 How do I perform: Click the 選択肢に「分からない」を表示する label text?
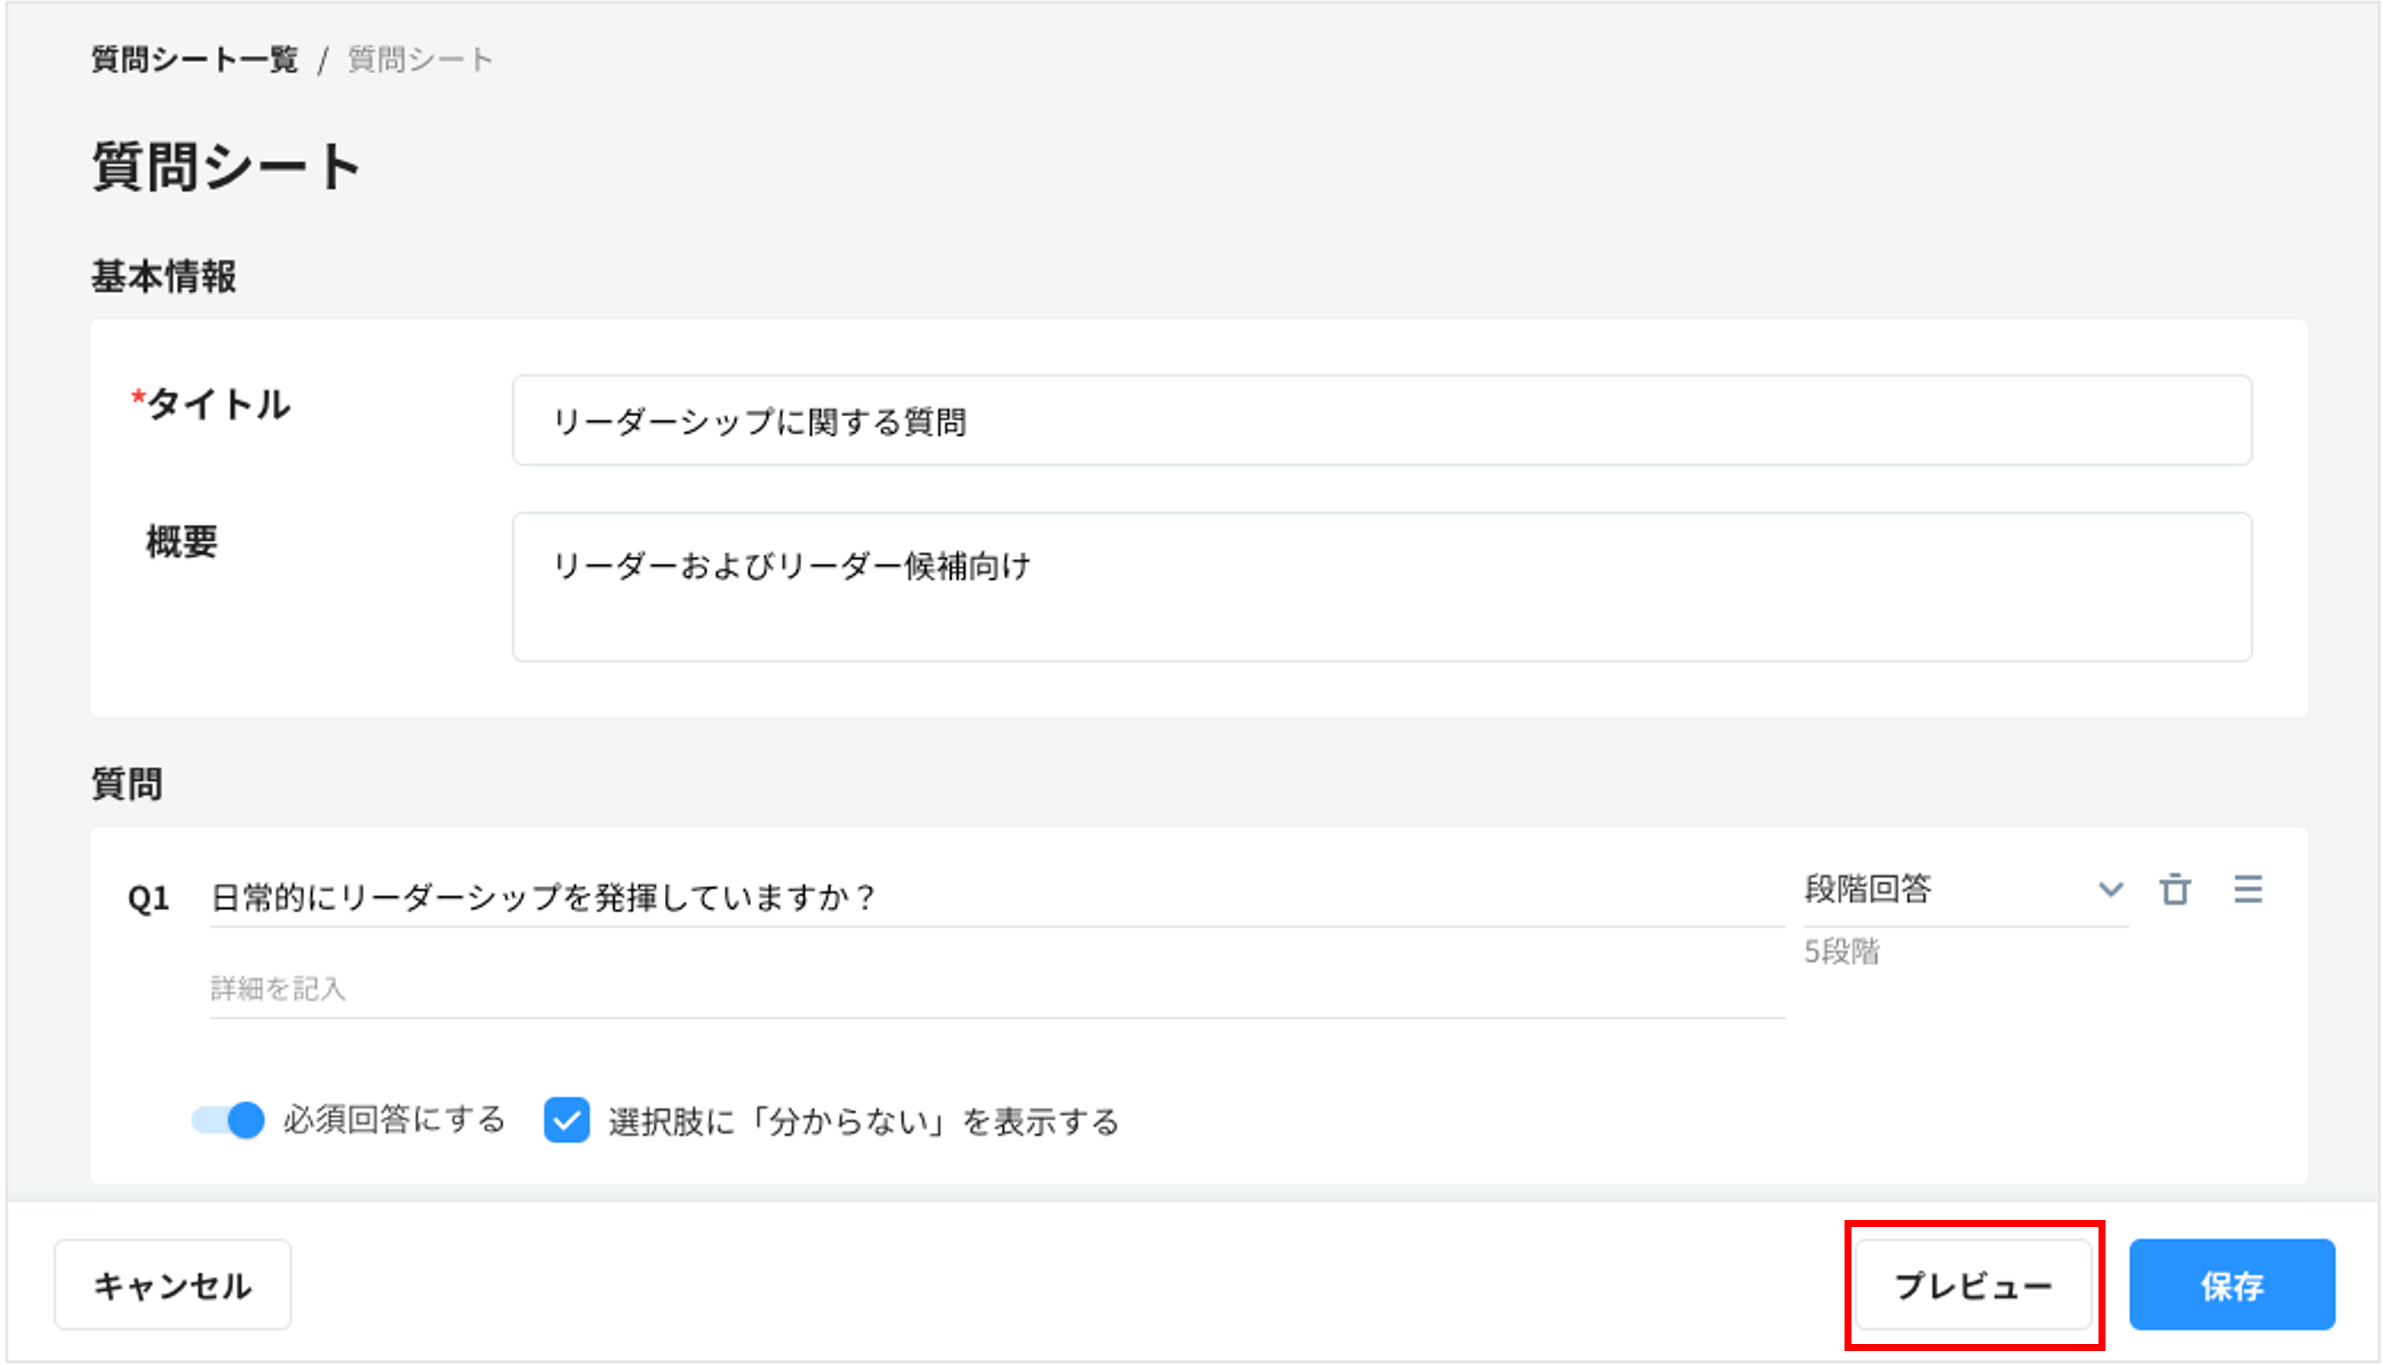863,1121
